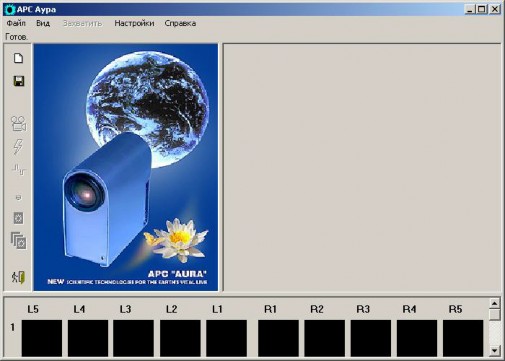Click the pulse waveform icon
The height and width of the screenshot is (361, 505).
[19, 170]
